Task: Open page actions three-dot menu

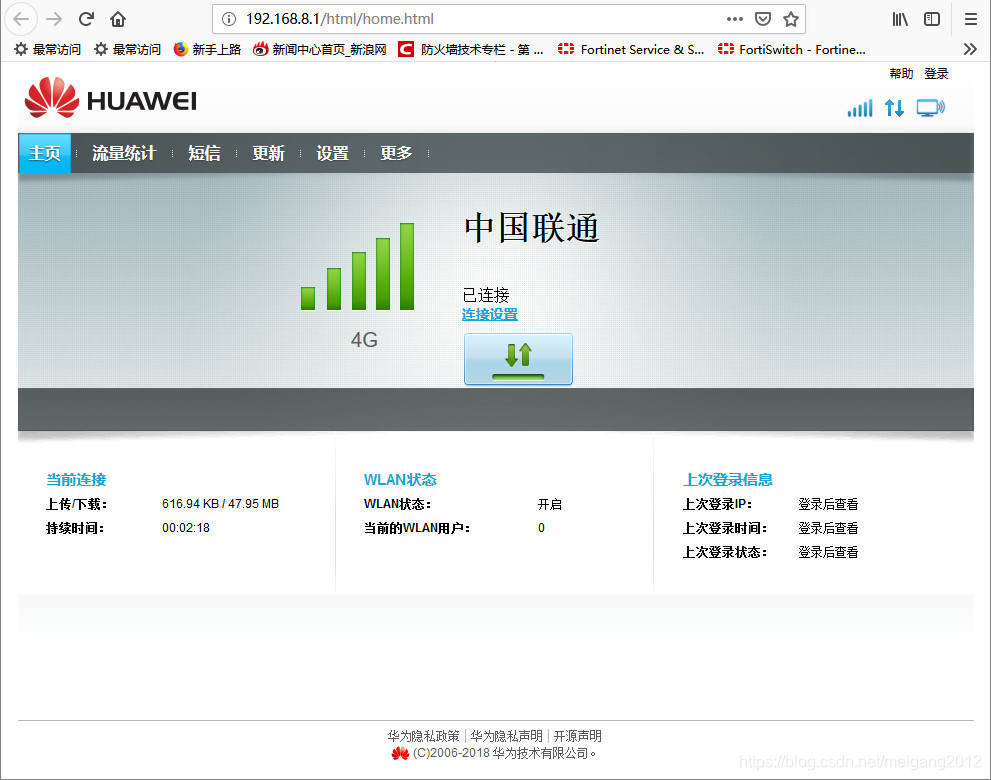Action: [x=734, y=19]
